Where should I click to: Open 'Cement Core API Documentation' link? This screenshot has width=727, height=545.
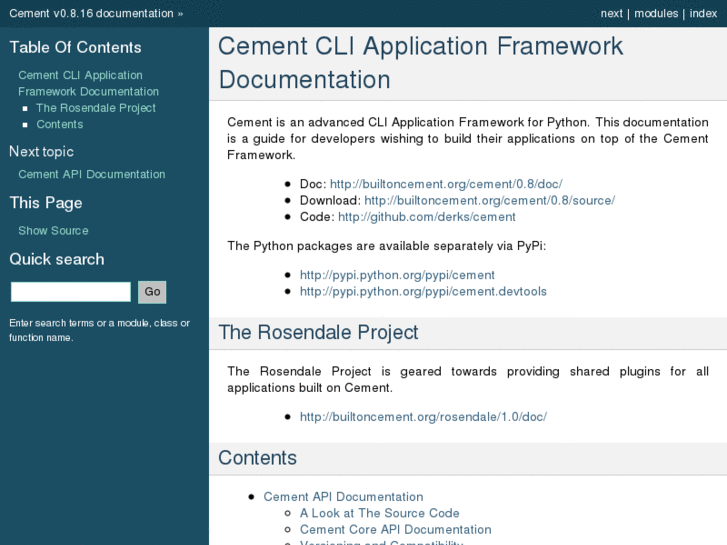pos(395,529)
